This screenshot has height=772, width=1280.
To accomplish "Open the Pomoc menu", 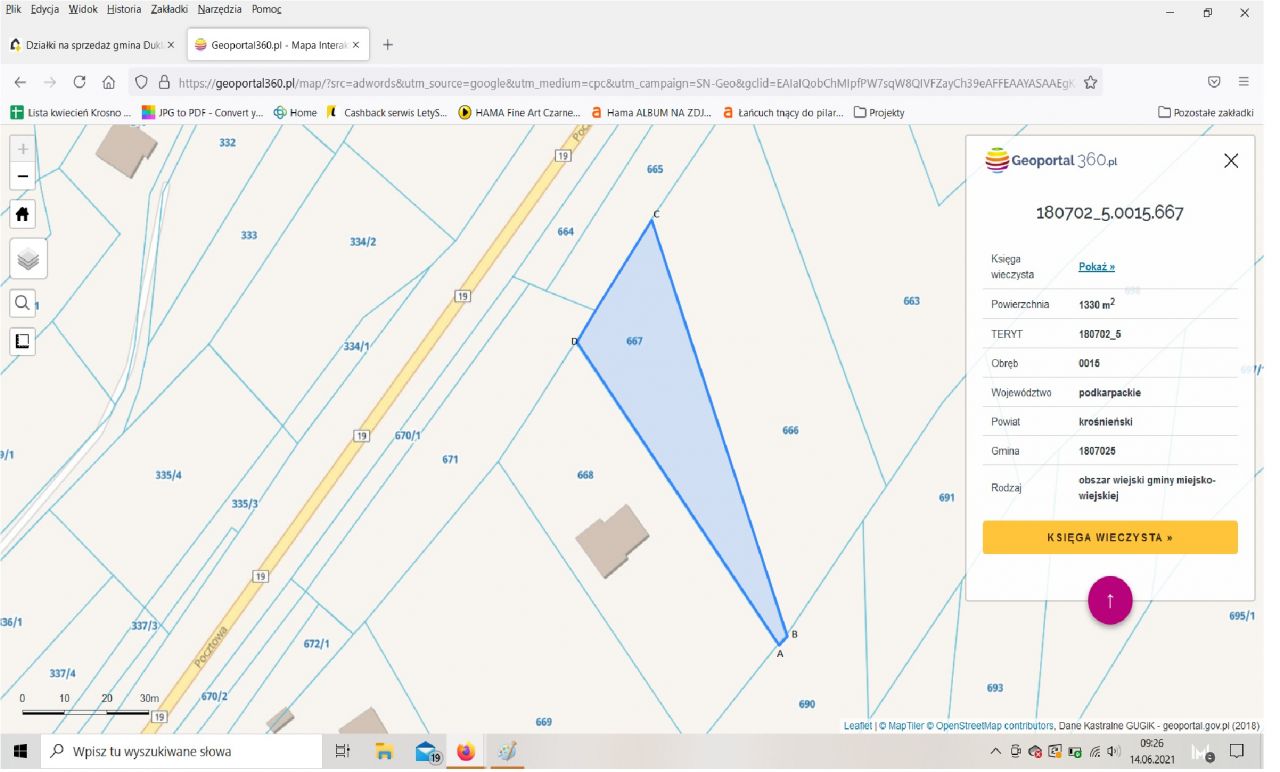I will coord(267,9).
